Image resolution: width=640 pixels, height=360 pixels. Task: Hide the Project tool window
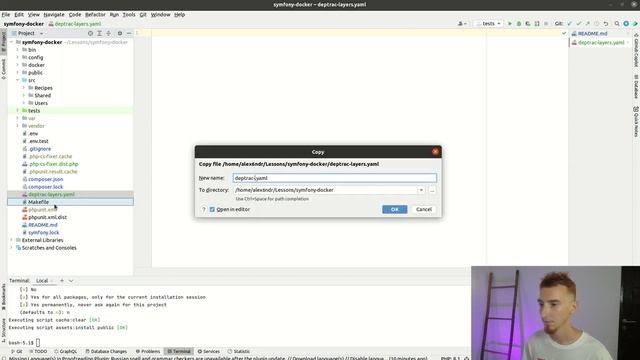pos(129,33)
